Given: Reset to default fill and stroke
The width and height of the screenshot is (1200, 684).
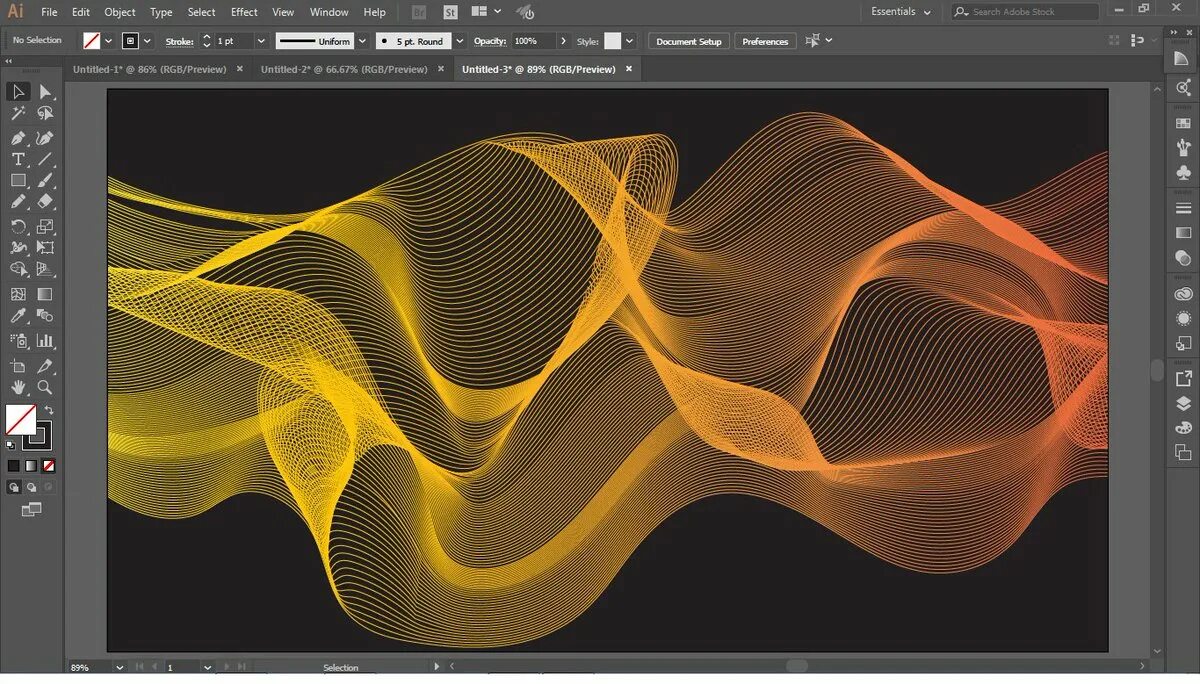Looking at the screenshot, I should 11,445.
